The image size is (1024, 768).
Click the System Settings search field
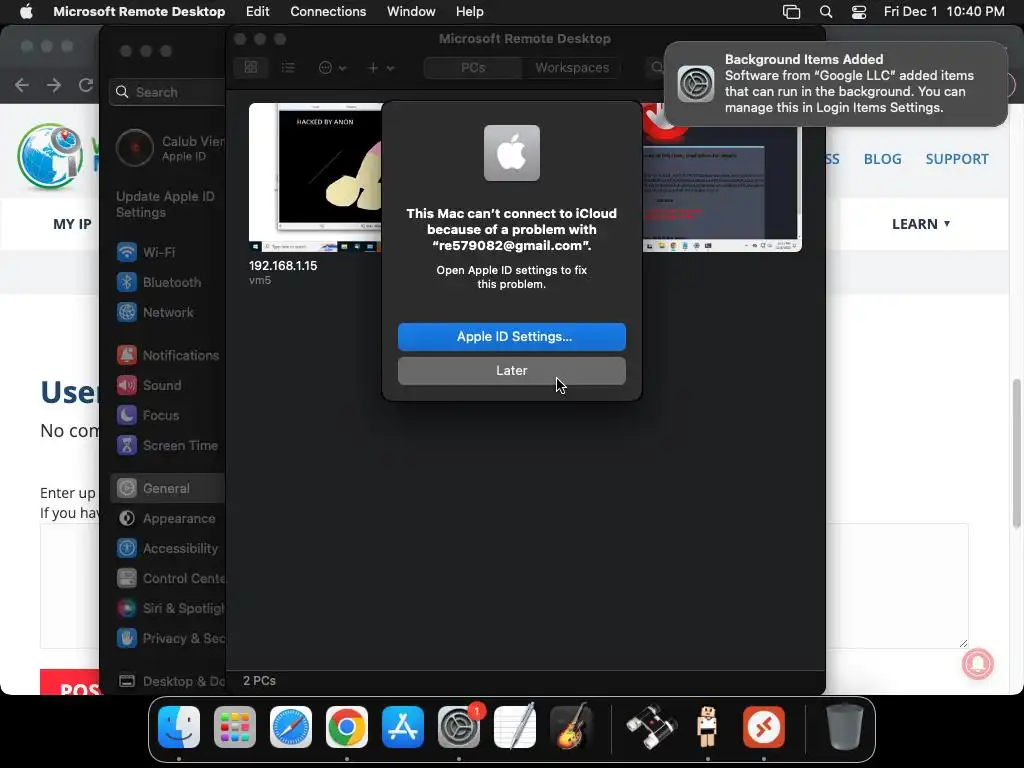[x=168, y=91]
